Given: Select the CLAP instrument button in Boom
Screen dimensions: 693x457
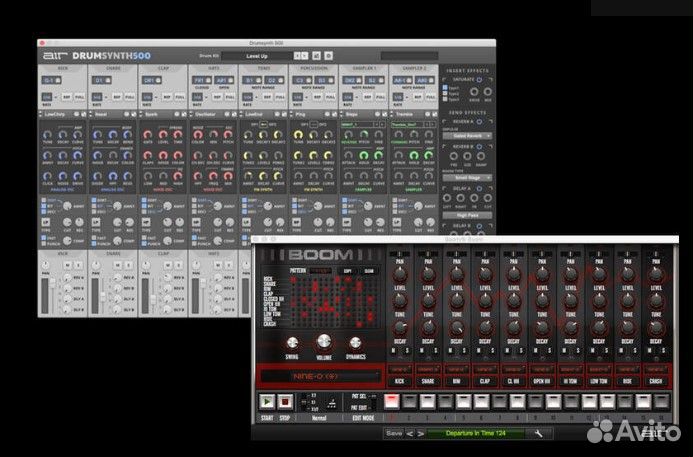Looking at the screenshot, I should (x=485, y=381).
